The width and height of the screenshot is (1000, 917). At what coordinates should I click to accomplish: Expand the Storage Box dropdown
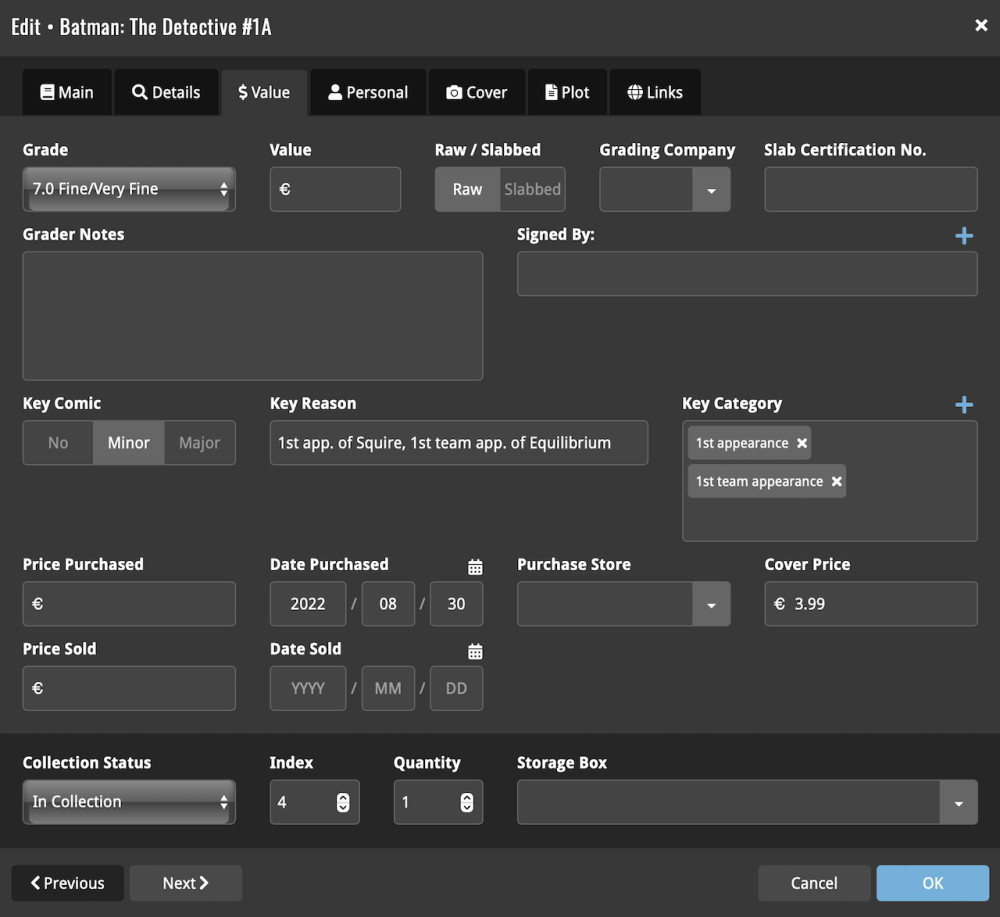pyautogui.click(x=958, y=803)
